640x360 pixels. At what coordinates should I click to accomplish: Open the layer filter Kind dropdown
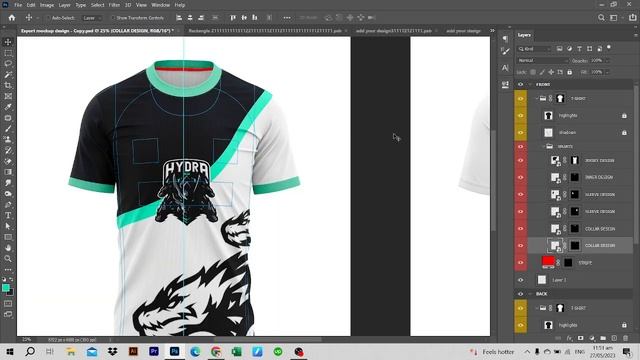click(x=534, y=49)
